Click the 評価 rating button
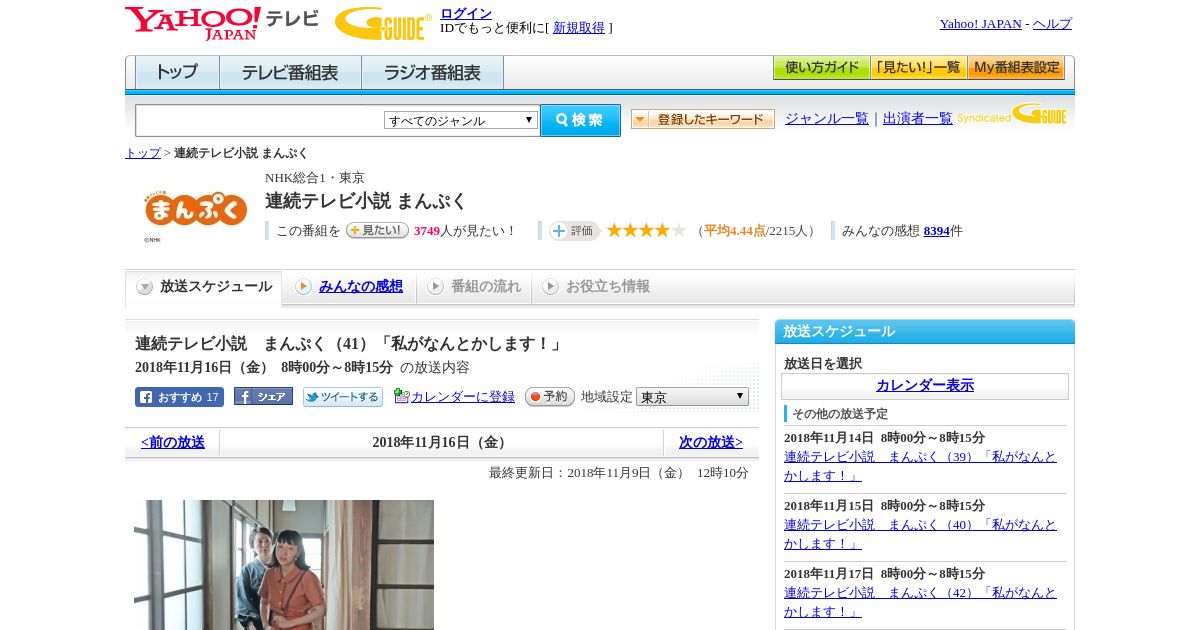 (574, 231)
